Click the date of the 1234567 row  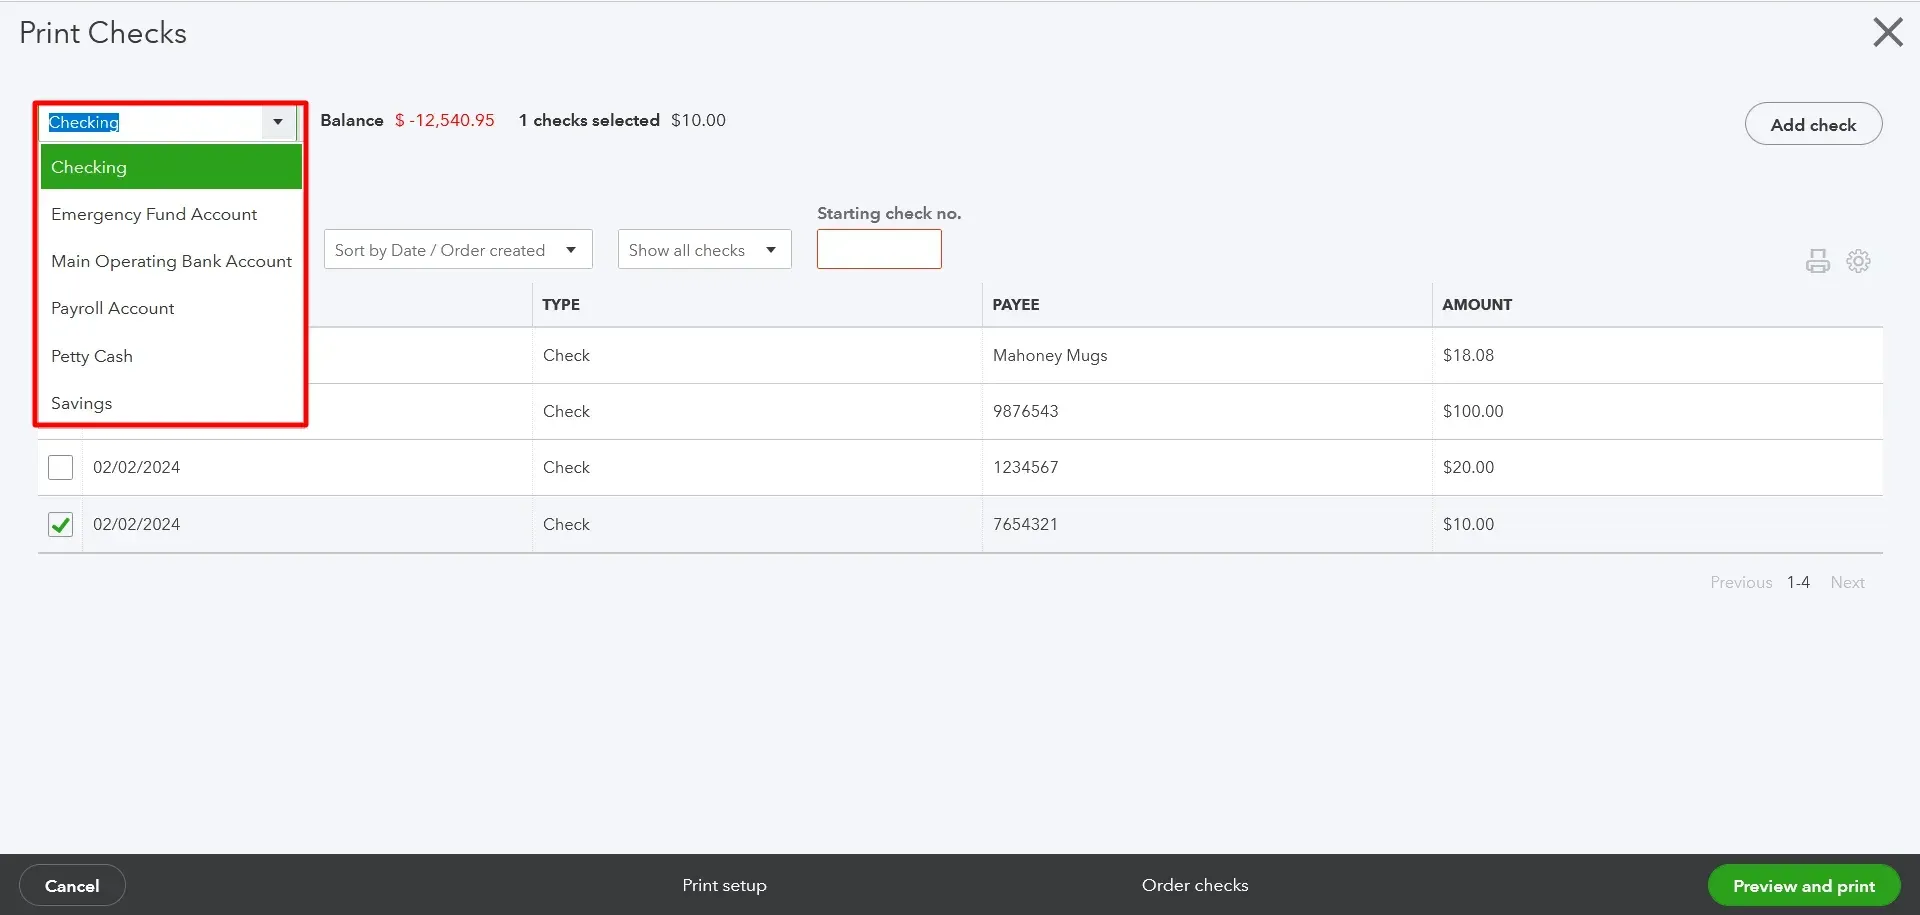click(x=137, y=467)
